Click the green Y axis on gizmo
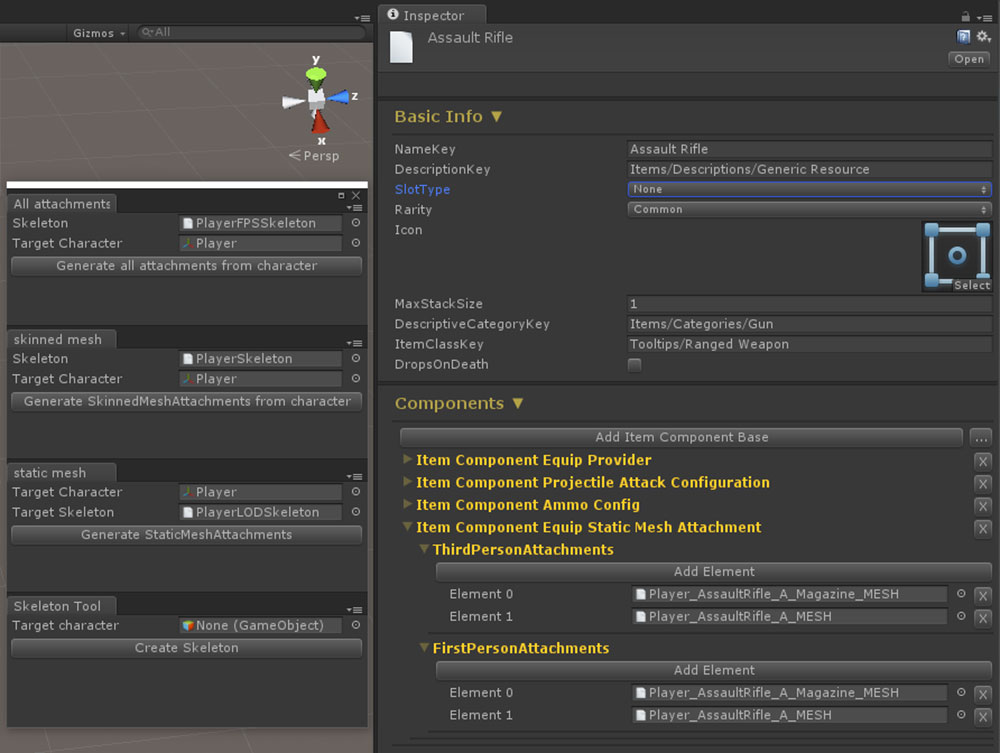Screen dimensions: 1000x753 tap(316, 74)
